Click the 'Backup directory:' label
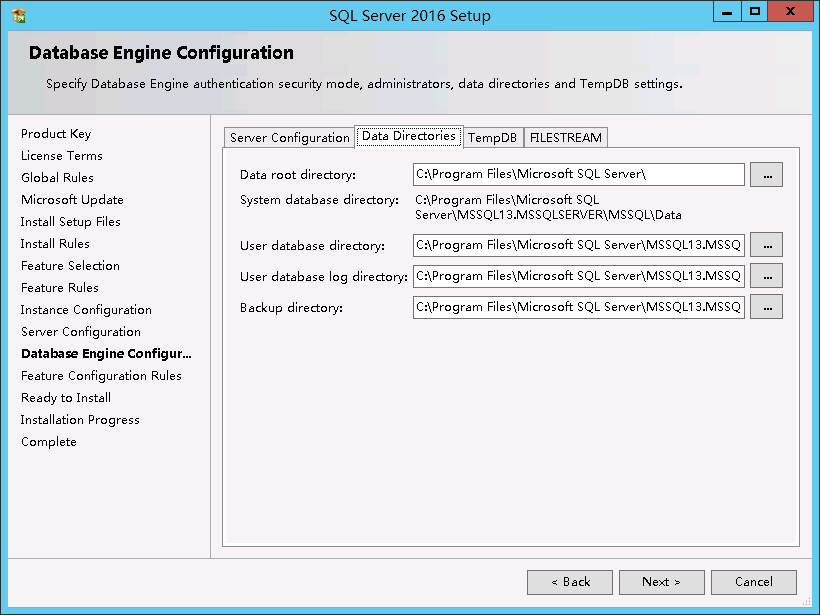820x615 pixels. click(291, 308)
